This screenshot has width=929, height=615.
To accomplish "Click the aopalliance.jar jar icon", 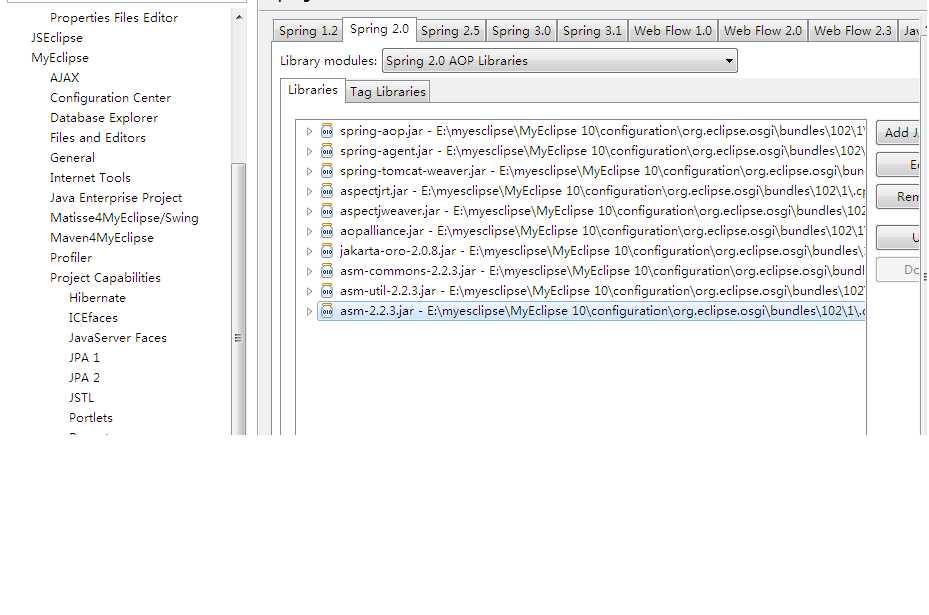I will tap(326, 231).
